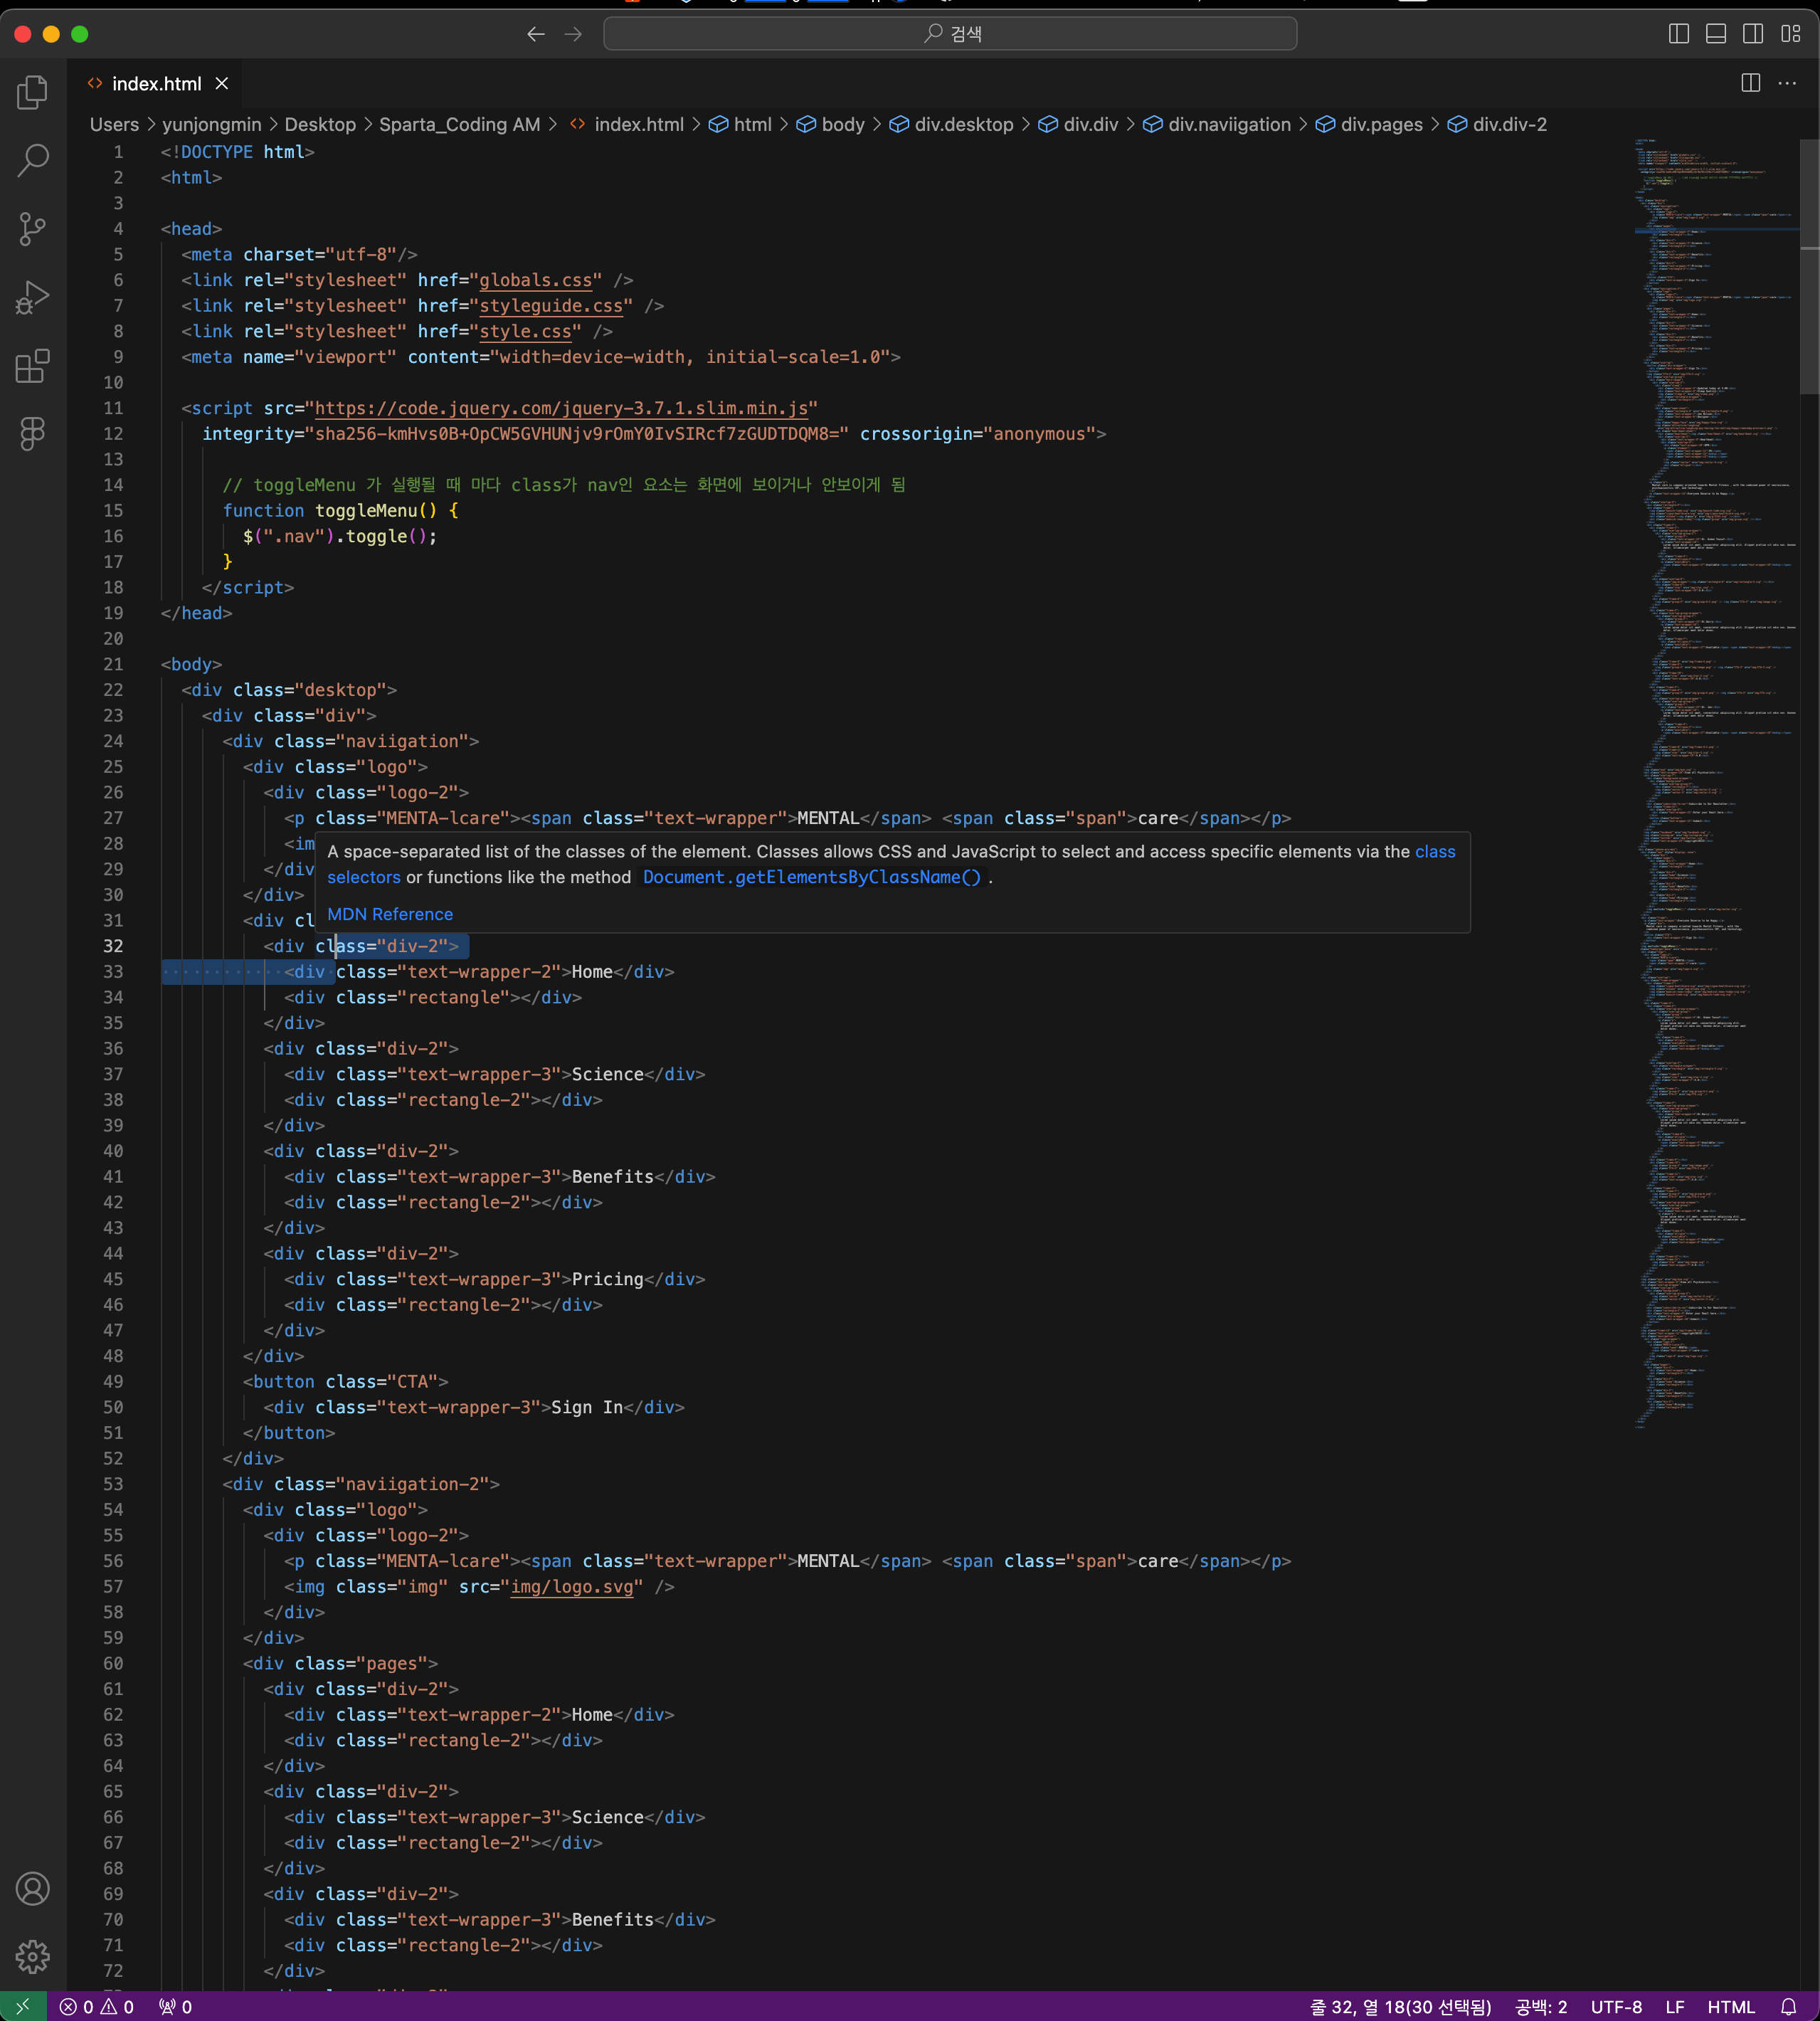Viewport: 1820px width, 2021px height.
Task: Change encoding via UTF-8 status item
Action: 1616,2006
